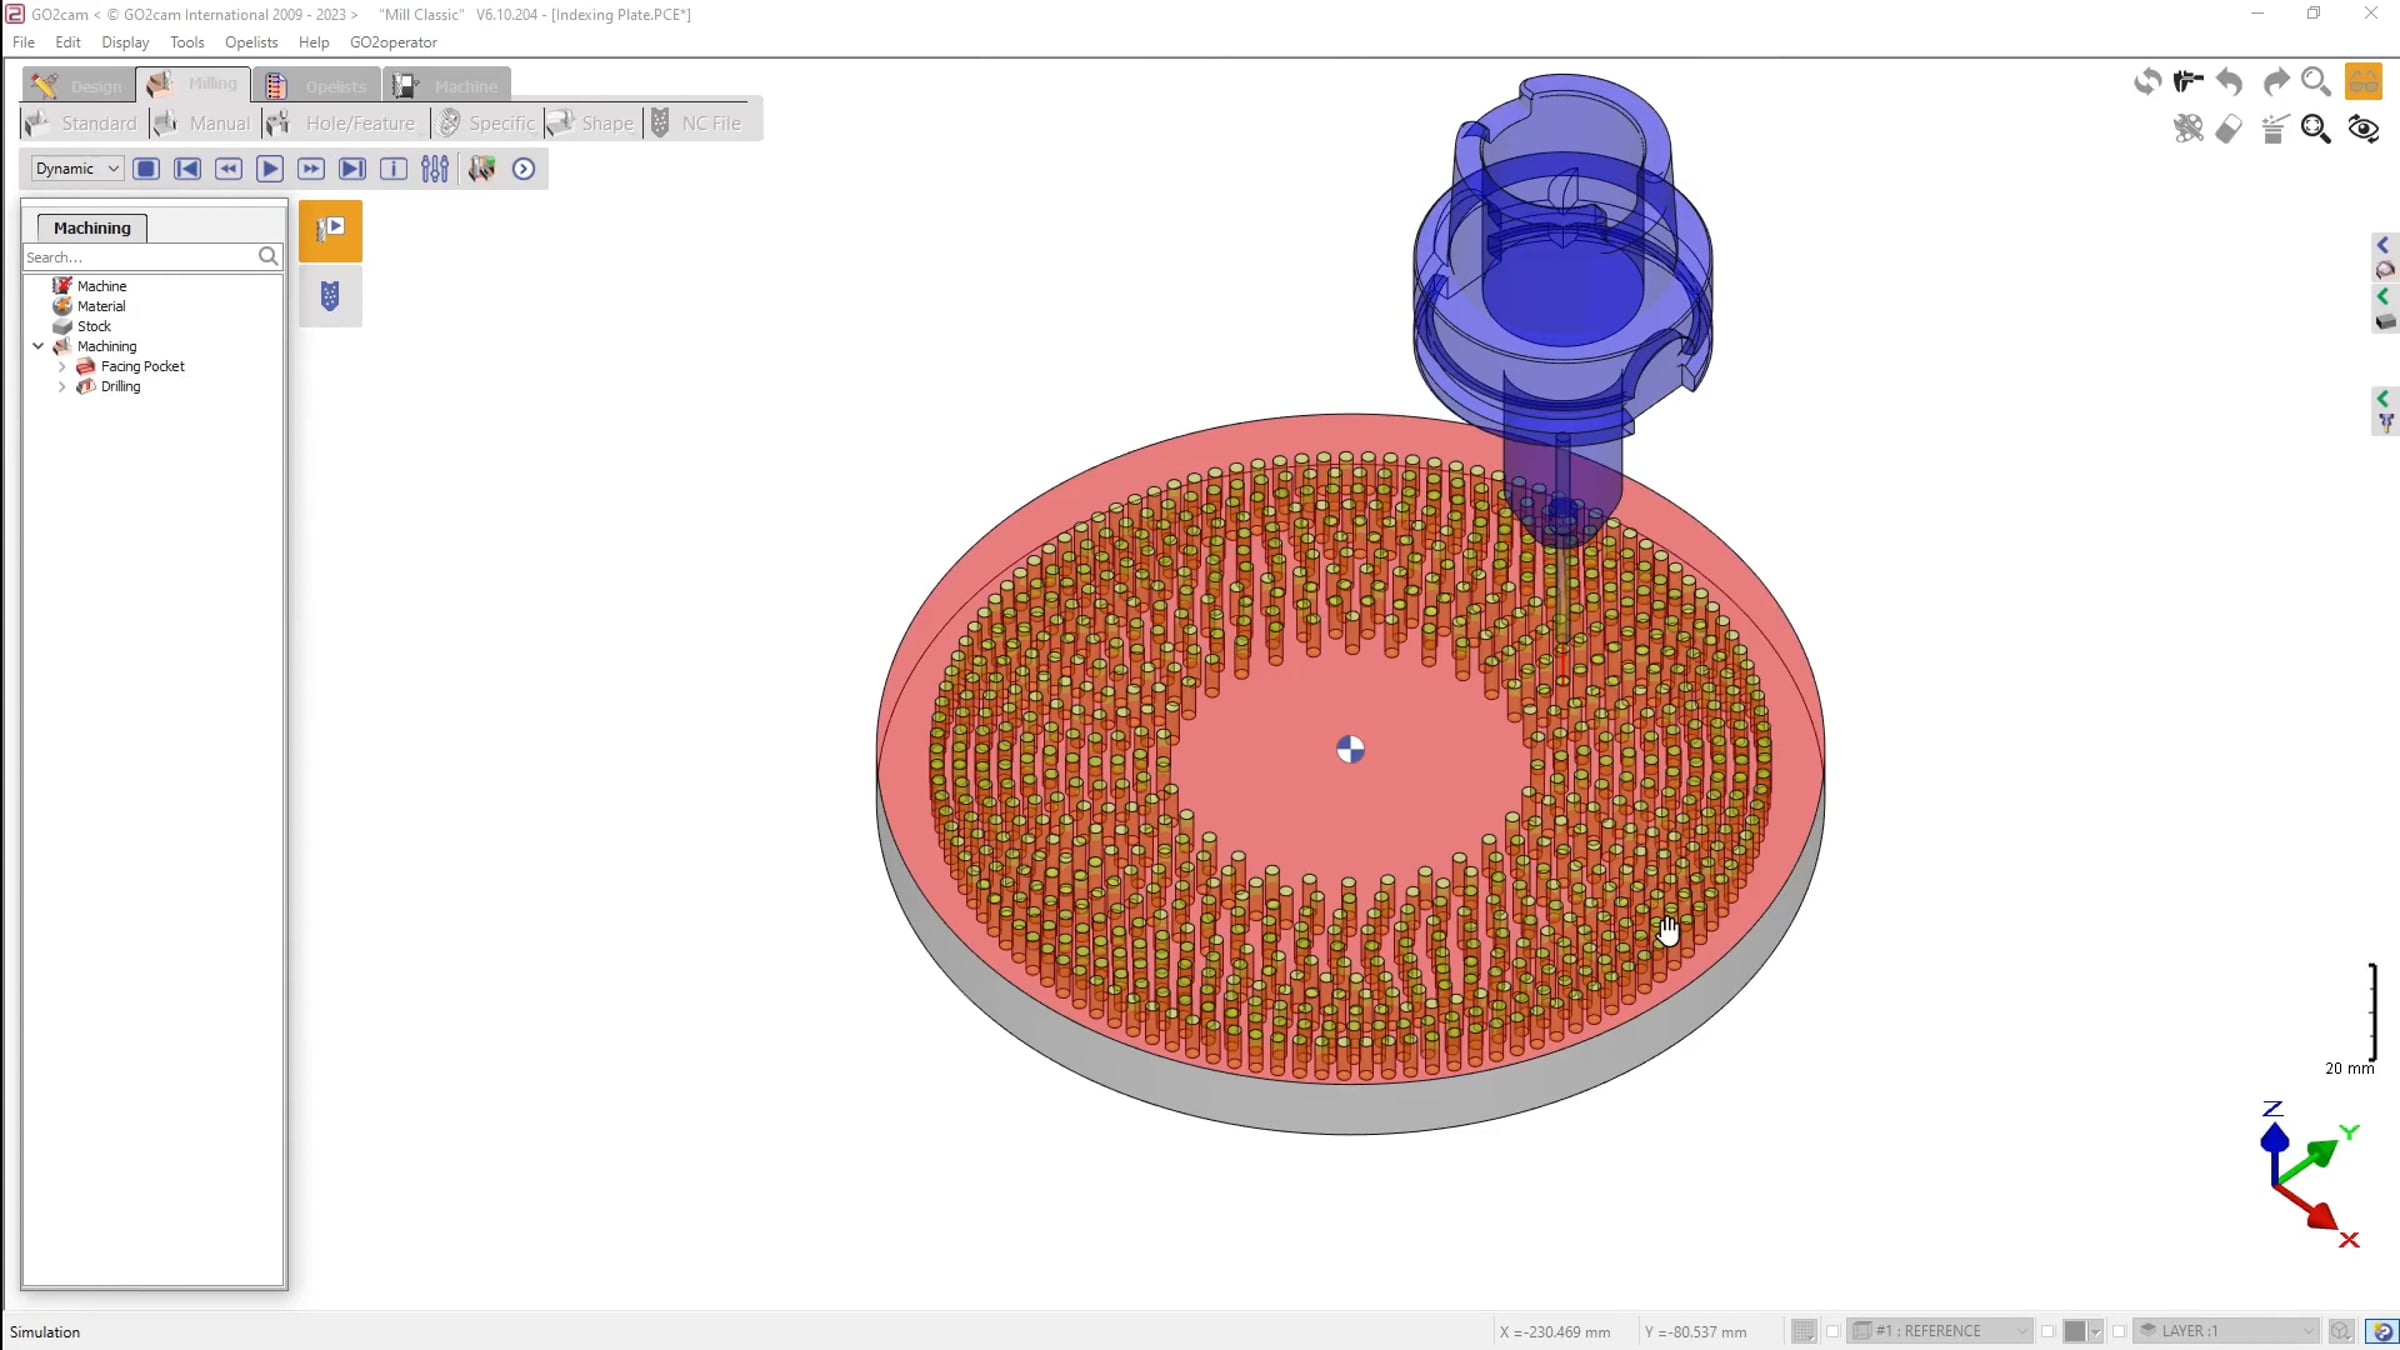Click the magic wand hat icon
The width and height of the screenshot is (2400, 1350).
click(2274, 128)
